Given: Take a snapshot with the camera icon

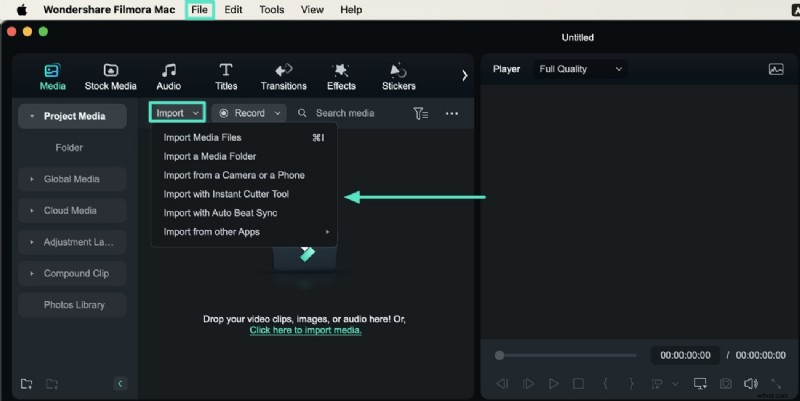Looking at the screenshot, I should point(725,383).
